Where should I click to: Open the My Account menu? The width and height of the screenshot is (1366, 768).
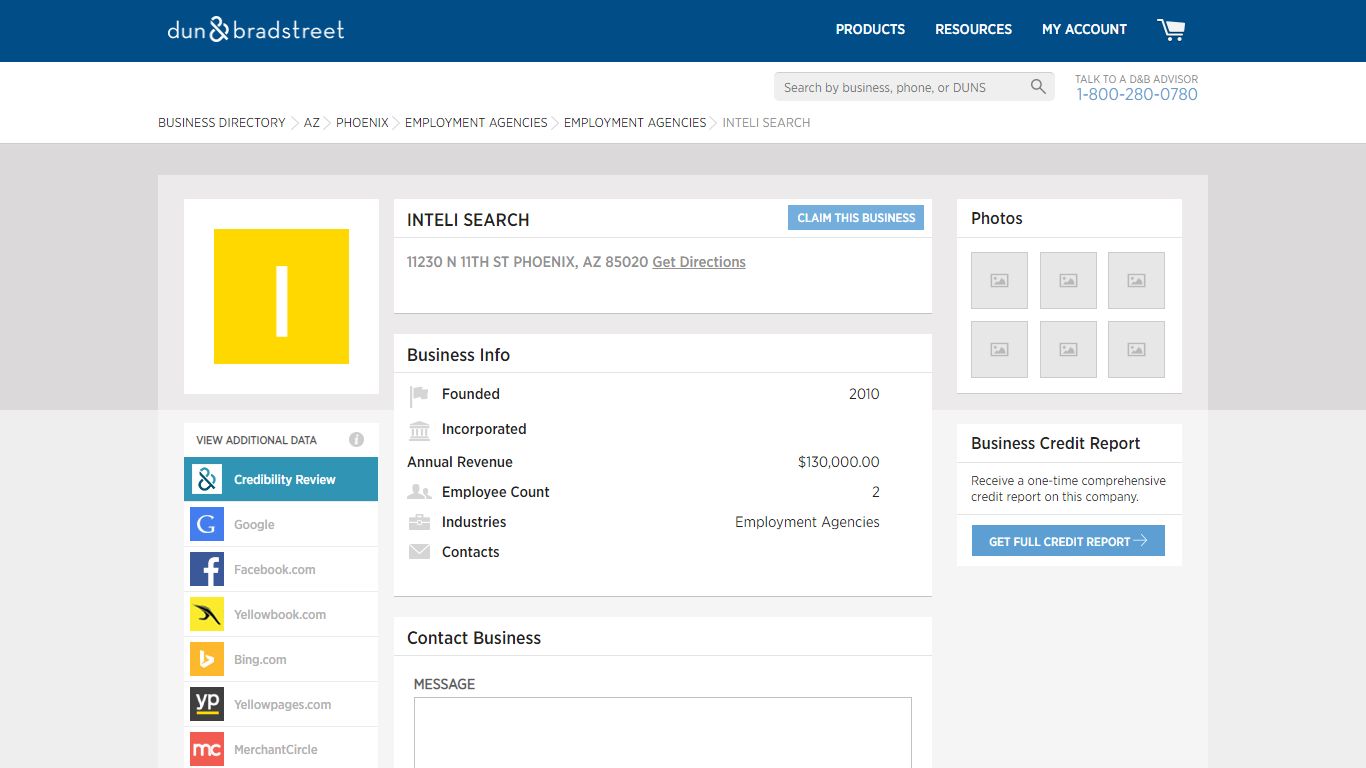point(1084,30)
